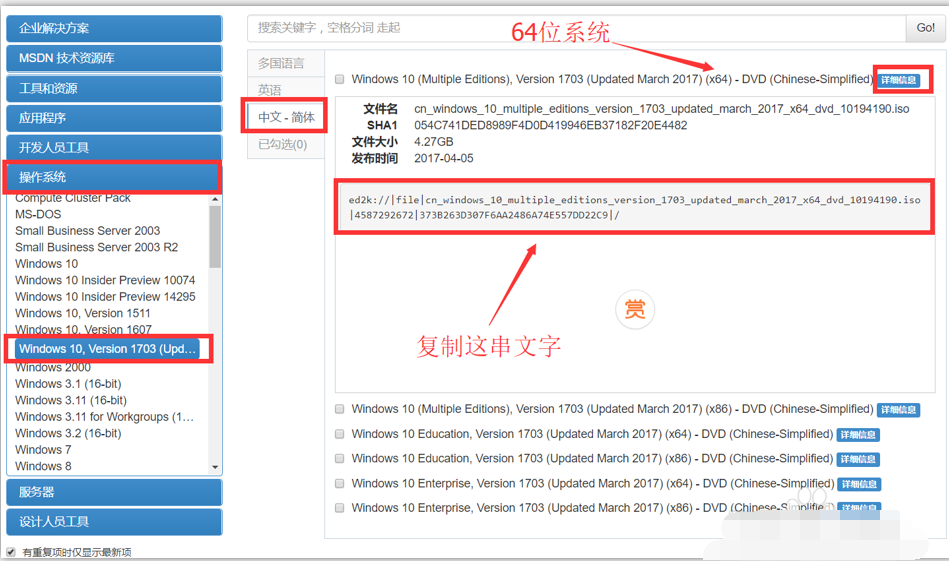Click 详细信息 badge for Education x64
Viewport: 949px width, 561px height.
[x=859, y=435]
